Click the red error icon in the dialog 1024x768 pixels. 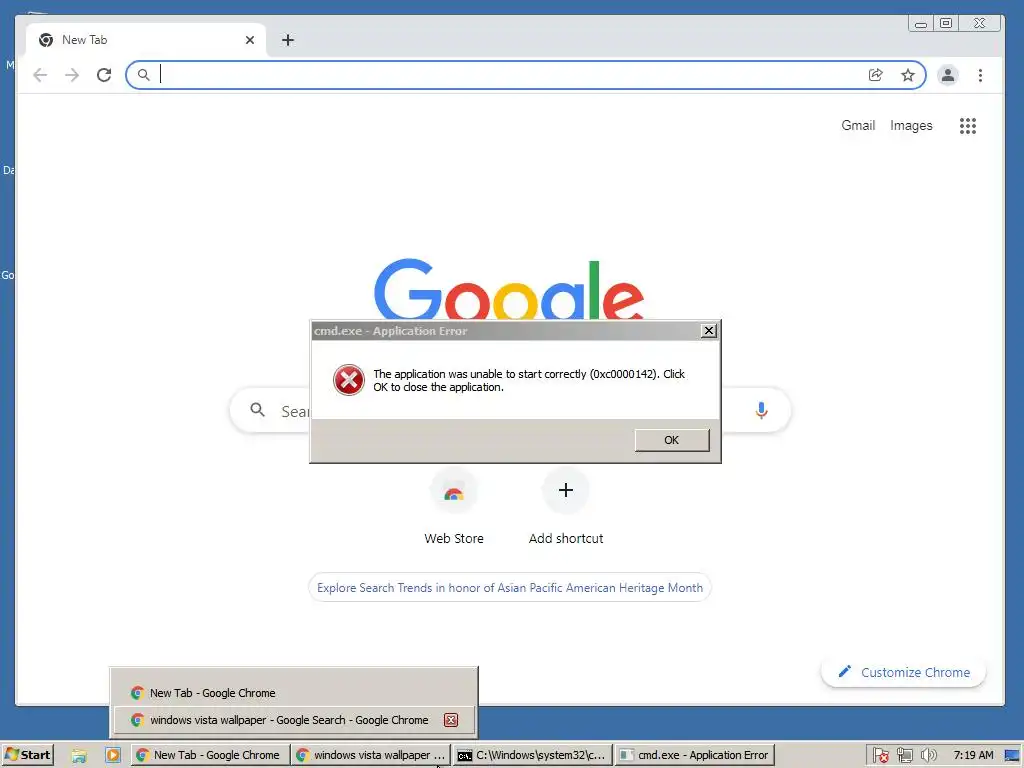point(349,380)
